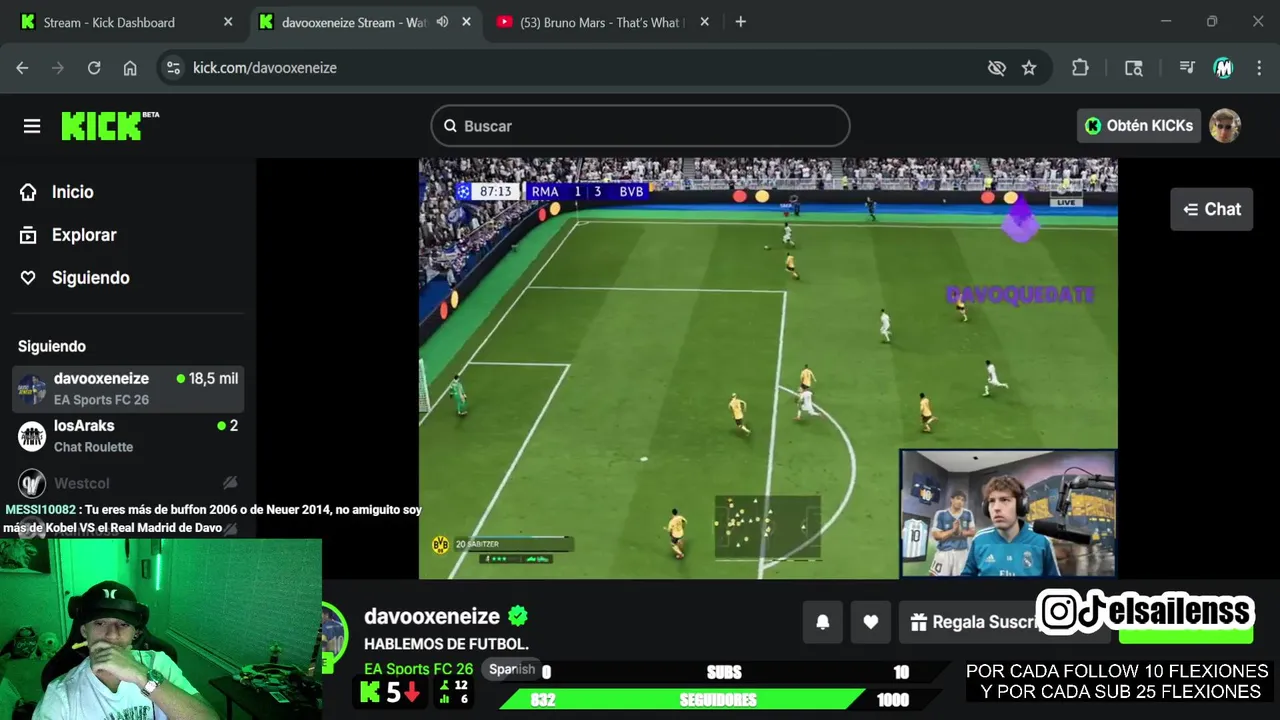Select Westcol channel in the following list
Viewport: 1280px width, 720px height.
pyautogui.click(x=128, y=484)
